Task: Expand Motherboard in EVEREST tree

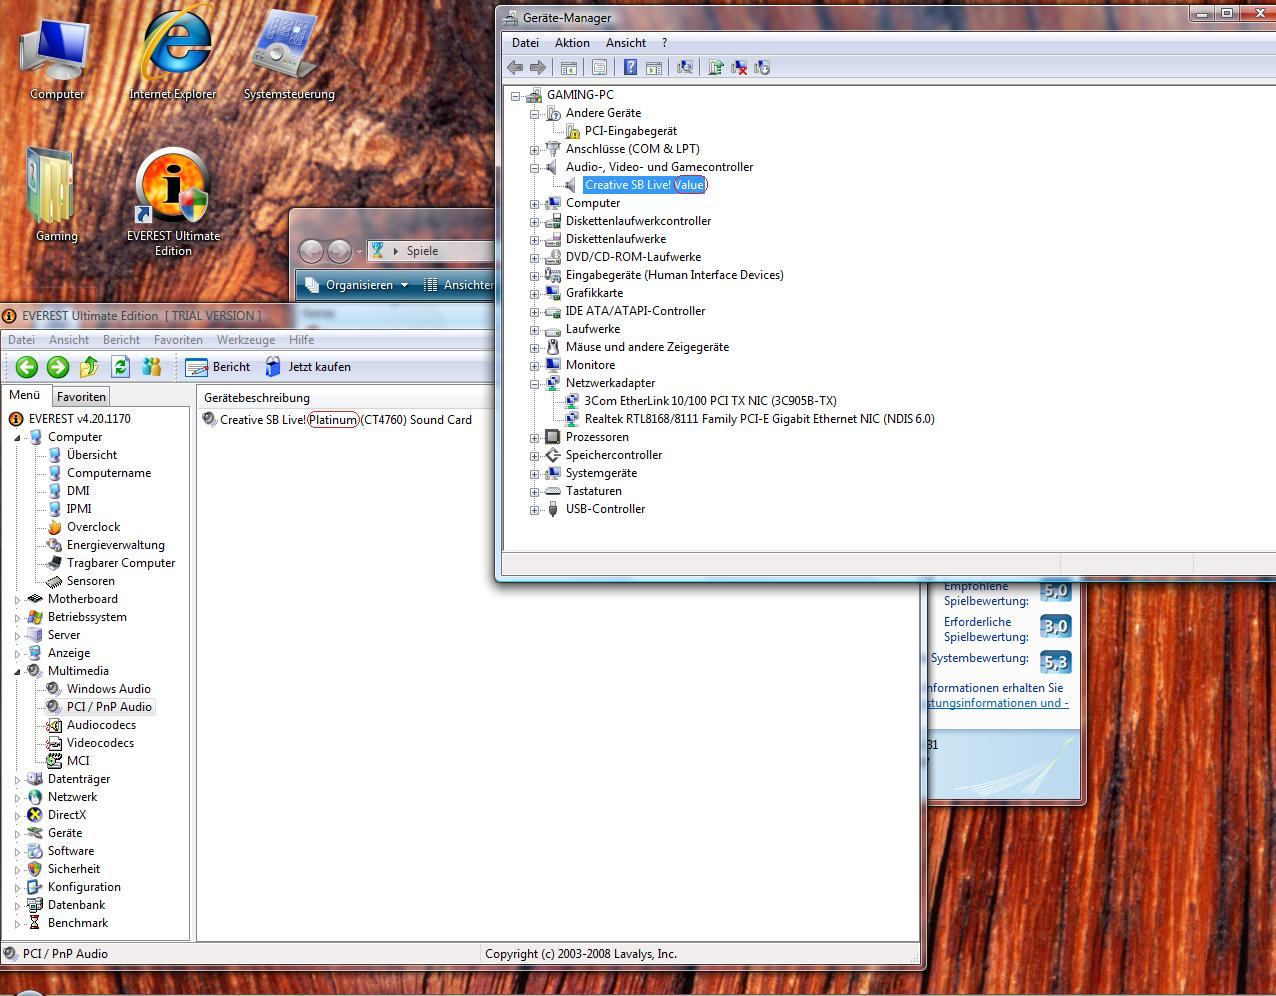Action: 17,599
